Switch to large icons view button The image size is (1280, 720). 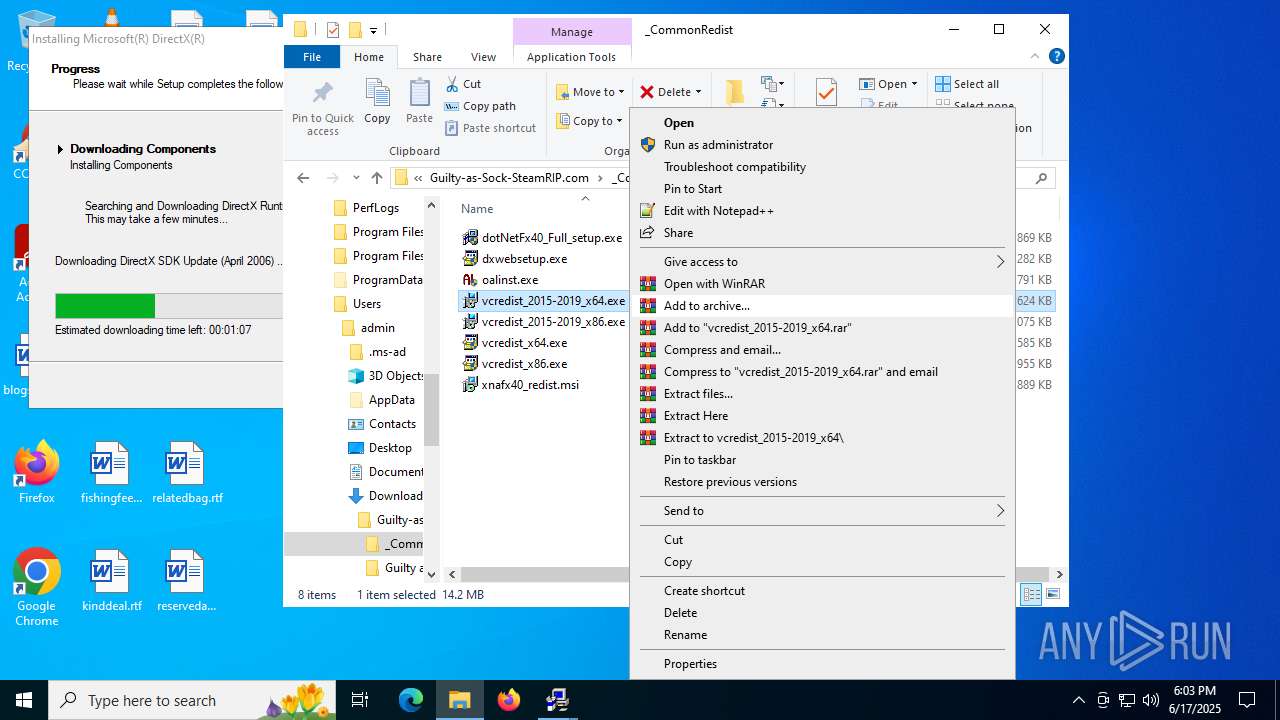pos(1052,595)
